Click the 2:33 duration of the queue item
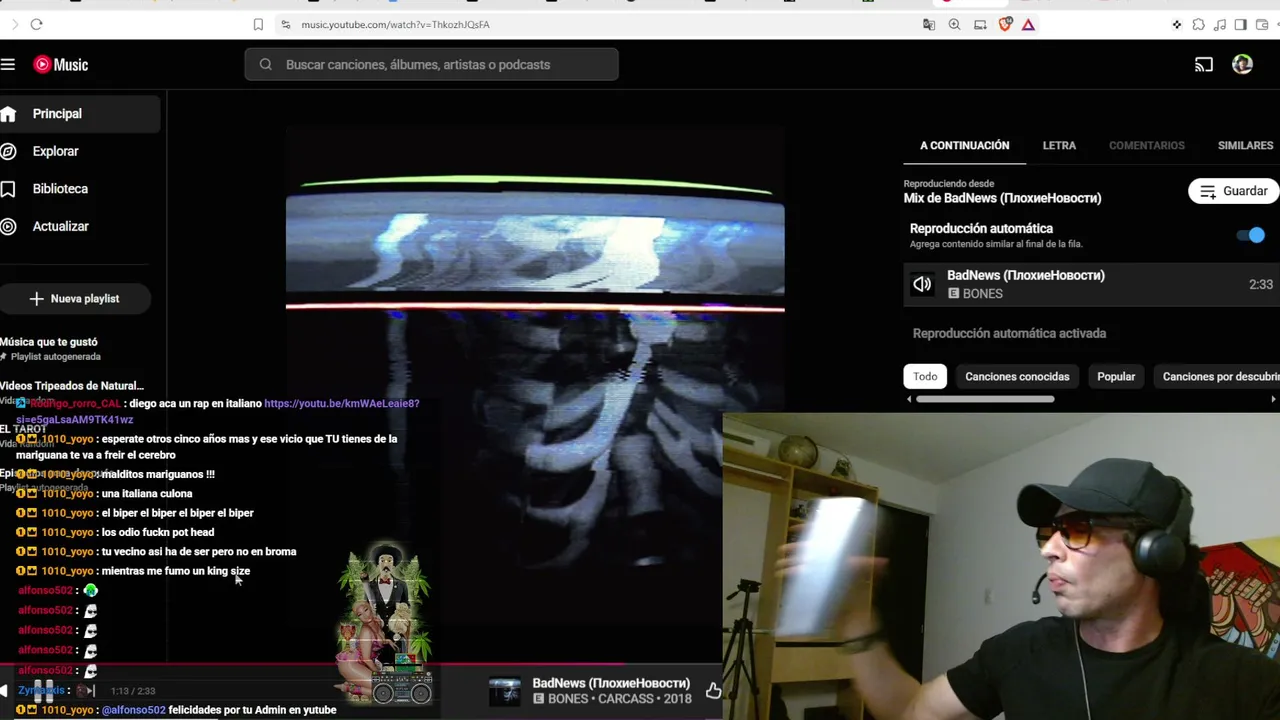 tap(1261, 285)
